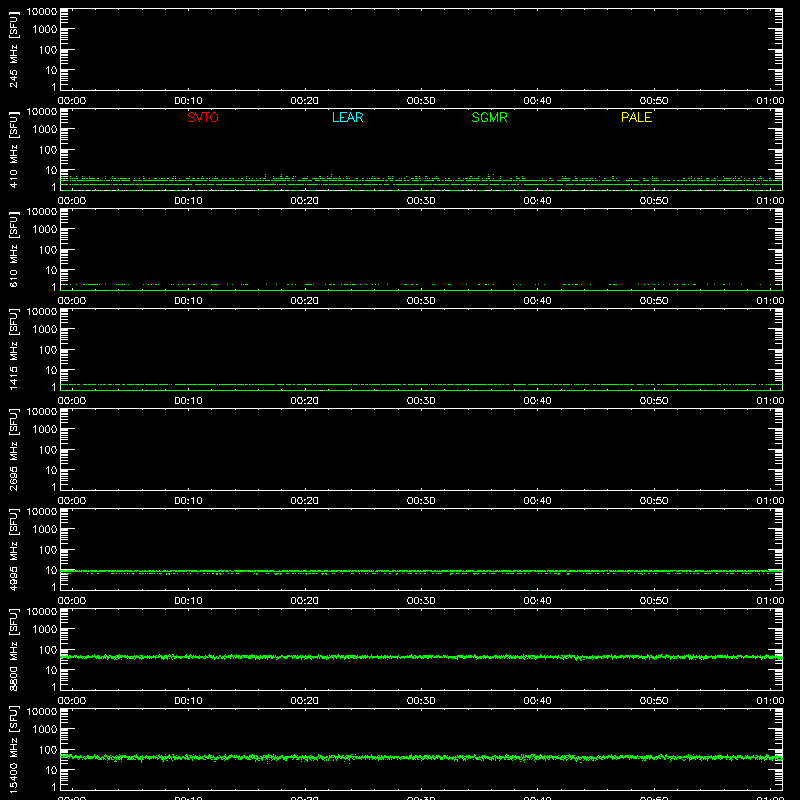Click the 15400 MHz green flux trace

click(421, 758)
